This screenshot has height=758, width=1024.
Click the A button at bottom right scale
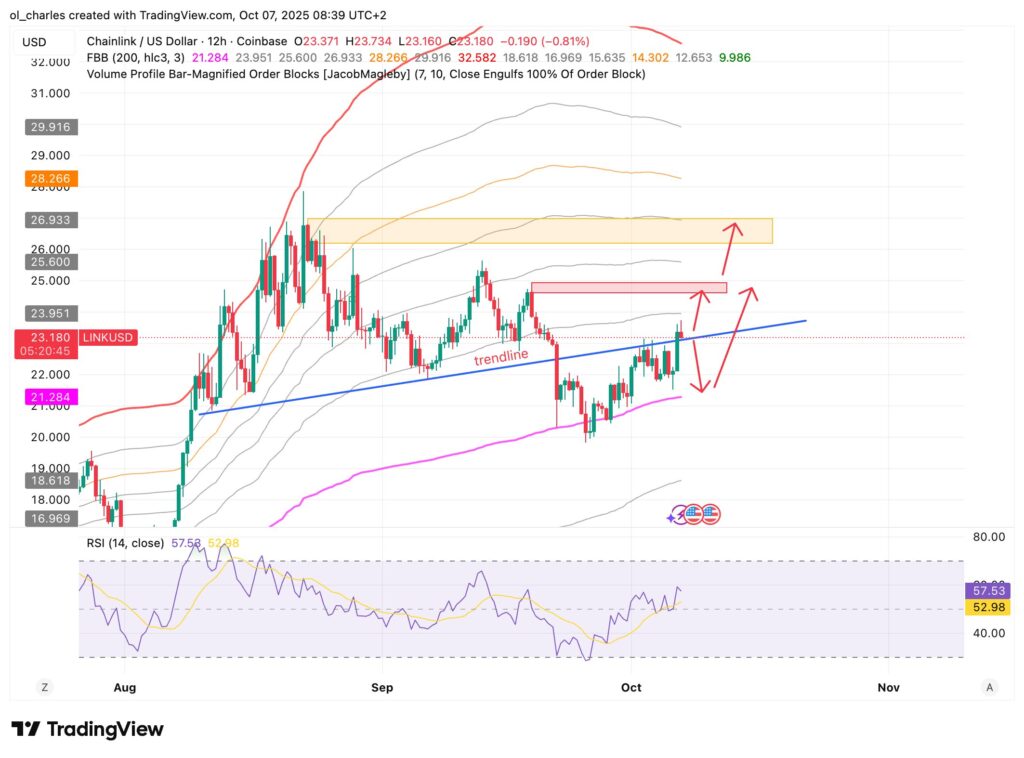click(989, 688)
